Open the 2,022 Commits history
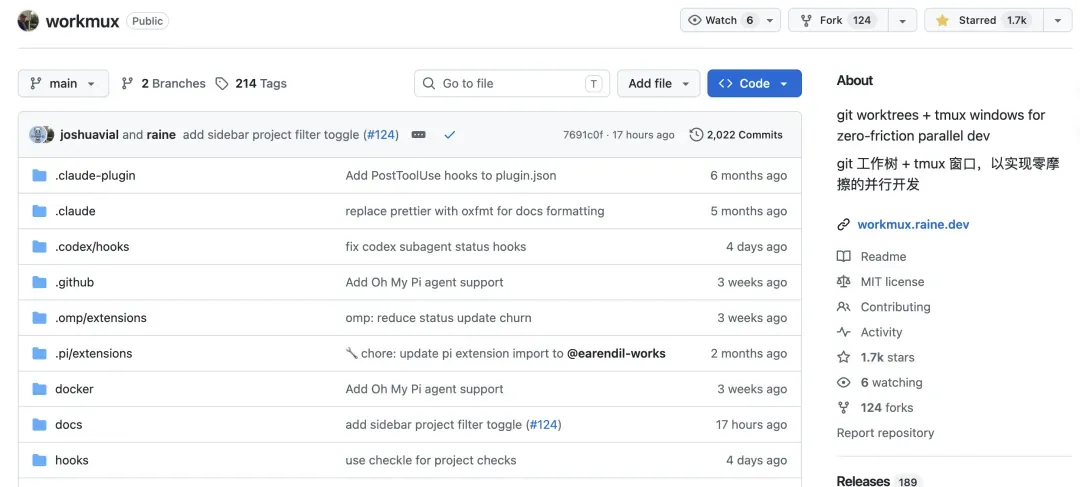This screenshot has height=487, width=1080. pos(736,135)
